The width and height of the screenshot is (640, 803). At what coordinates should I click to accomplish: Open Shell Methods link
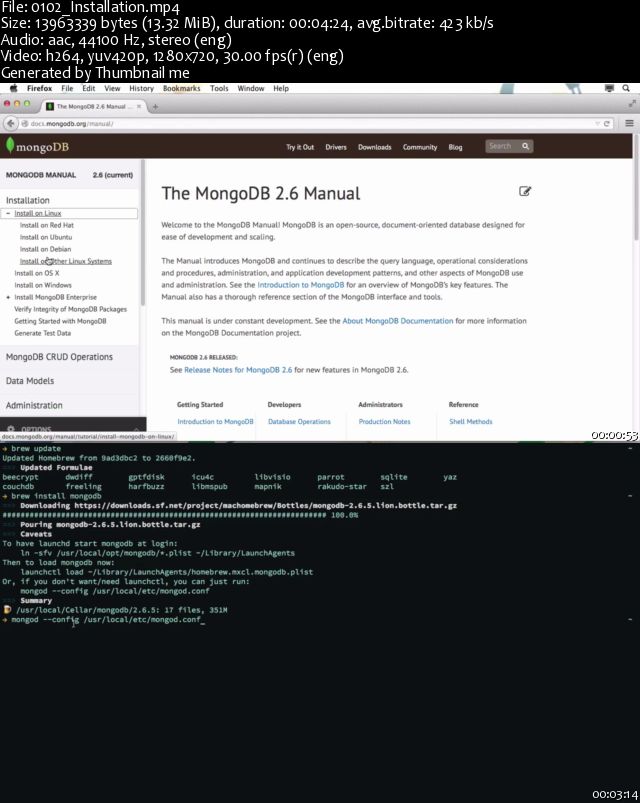point(471,421)
